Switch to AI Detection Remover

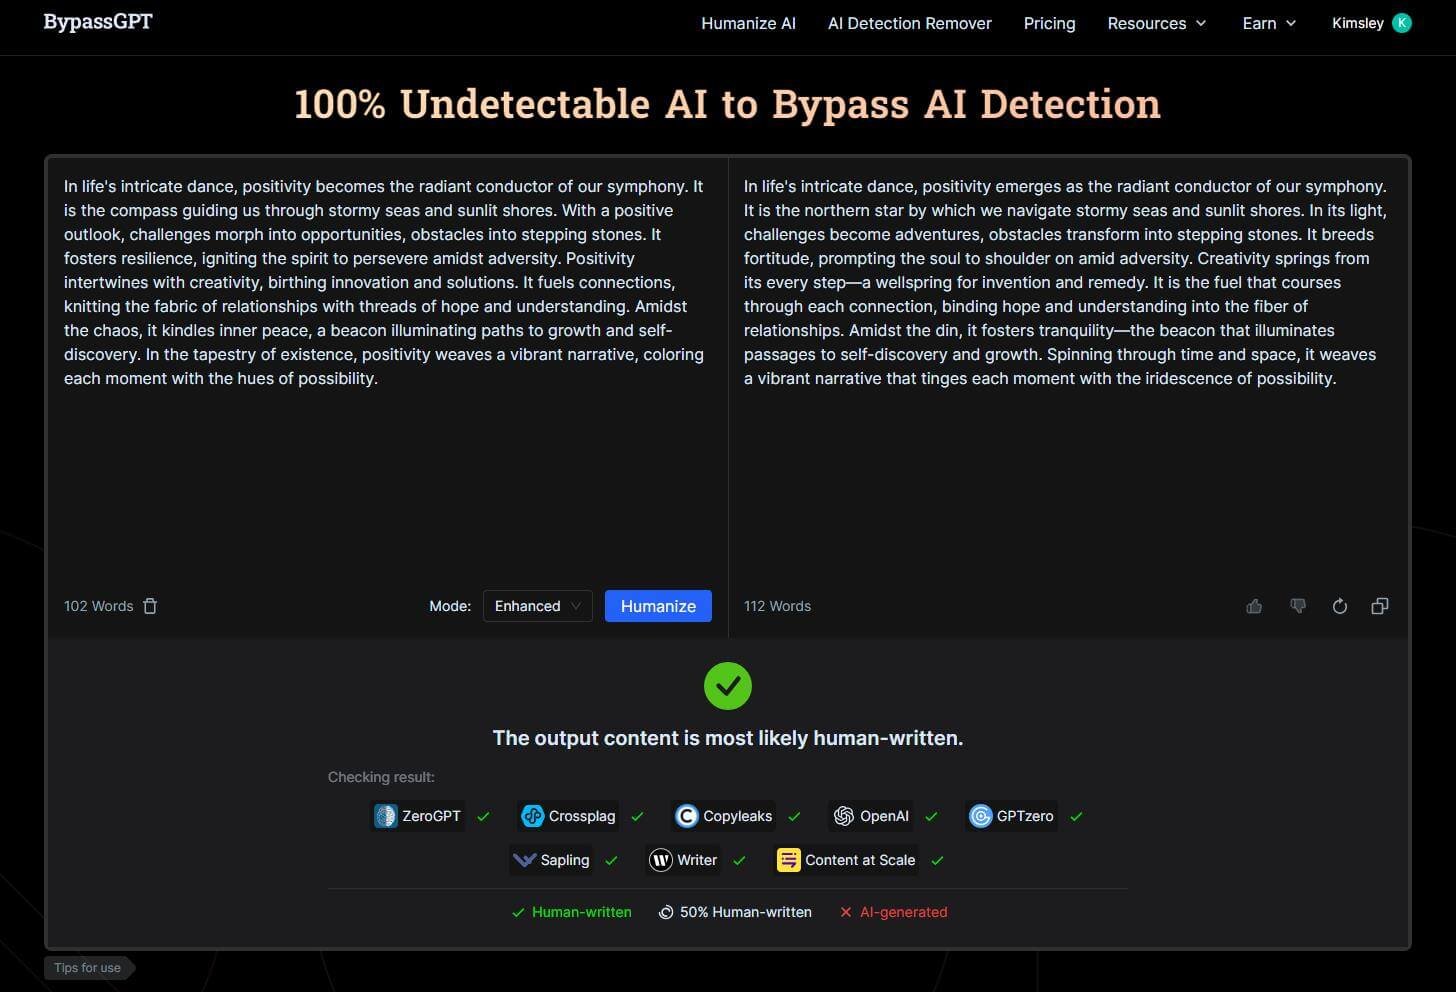pos(909,23)
